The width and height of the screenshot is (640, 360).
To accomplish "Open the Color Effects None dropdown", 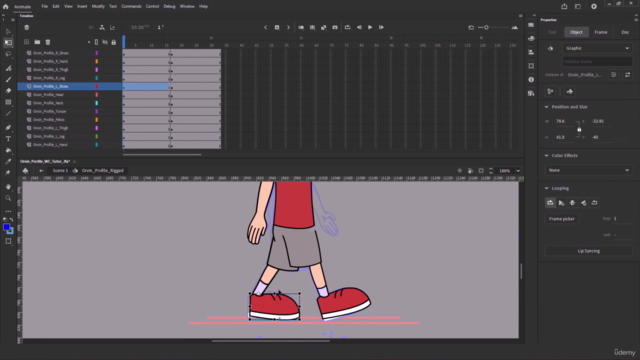I will coord(589,170).
